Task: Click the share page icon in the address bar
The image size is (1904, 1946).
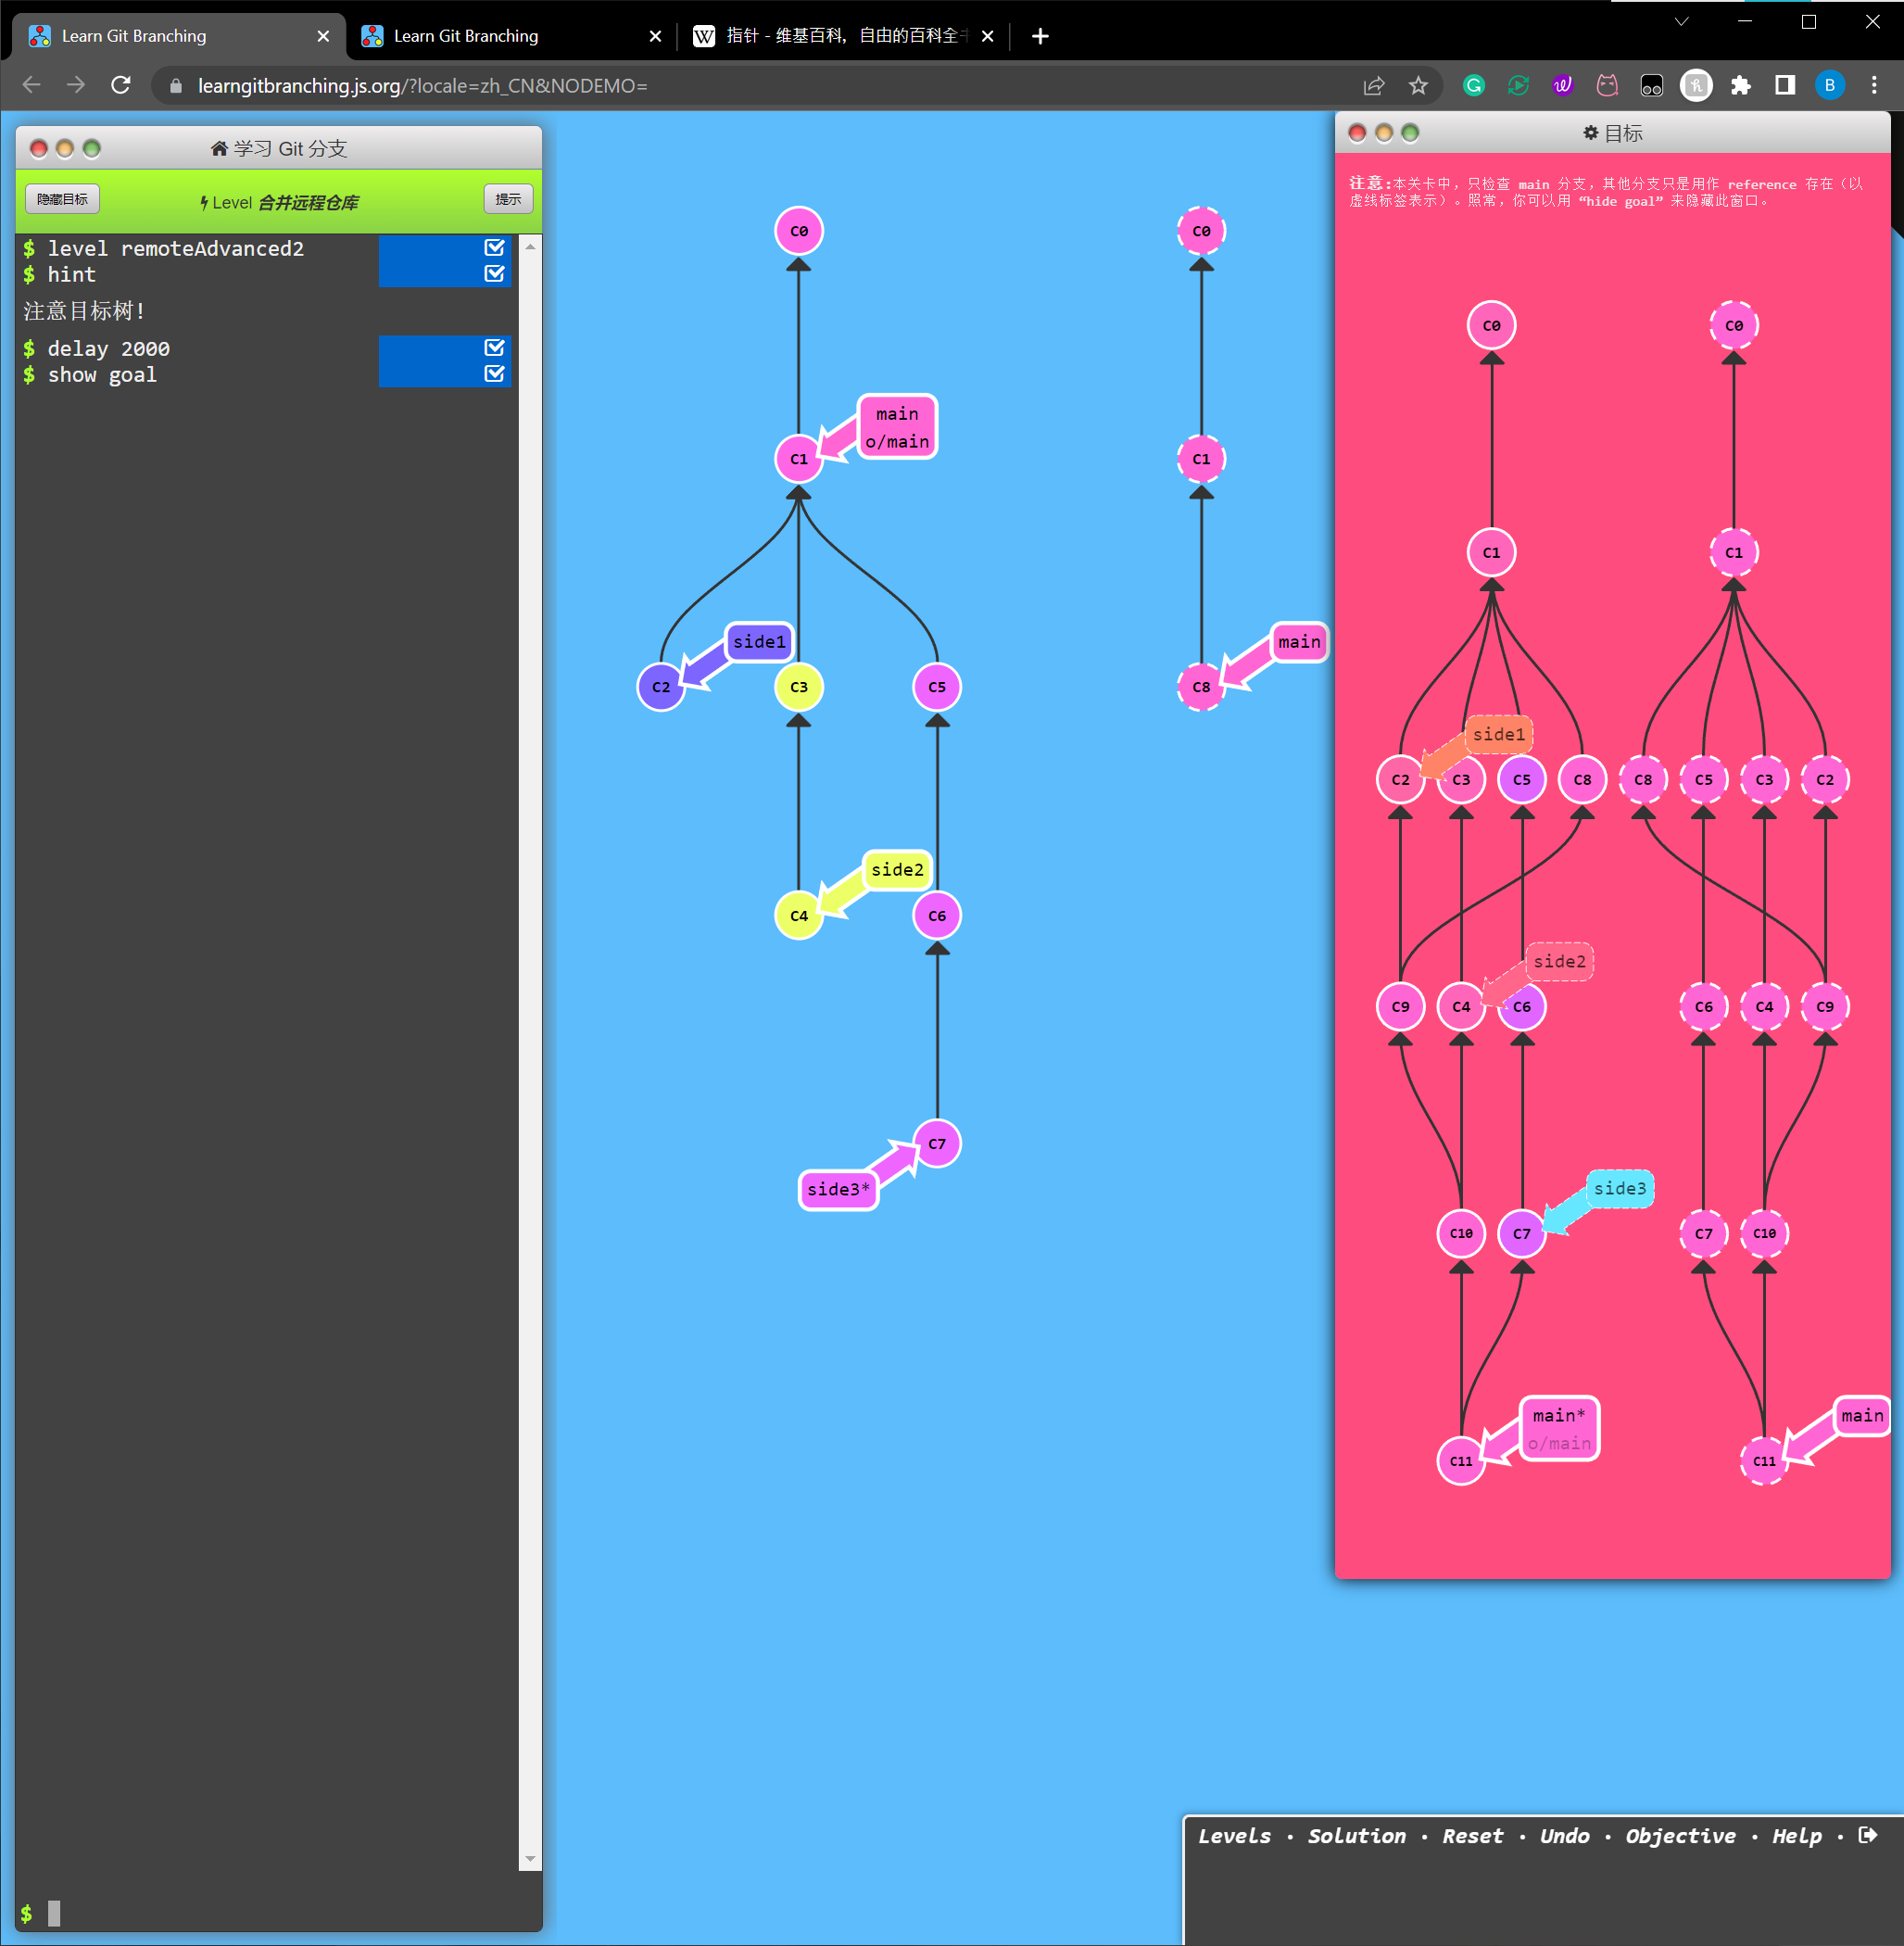Action: 1374,86
